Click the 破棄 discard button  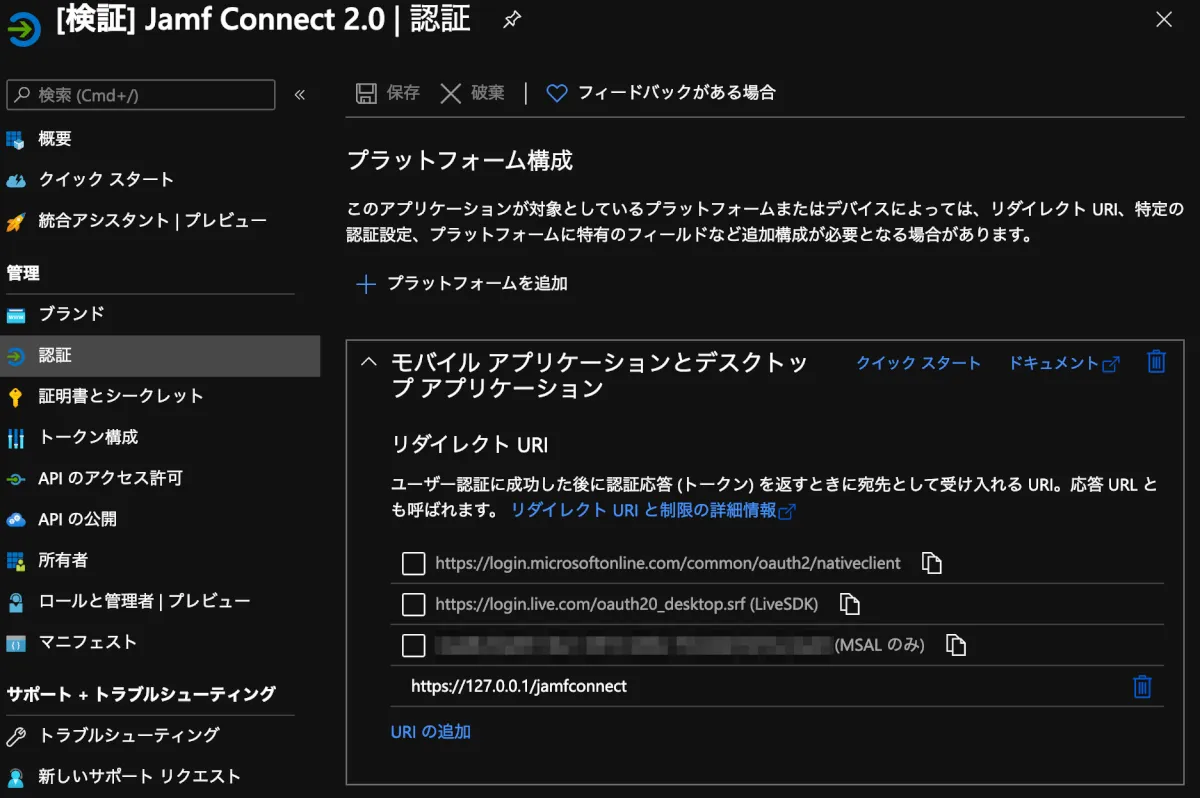pos(473,93)
